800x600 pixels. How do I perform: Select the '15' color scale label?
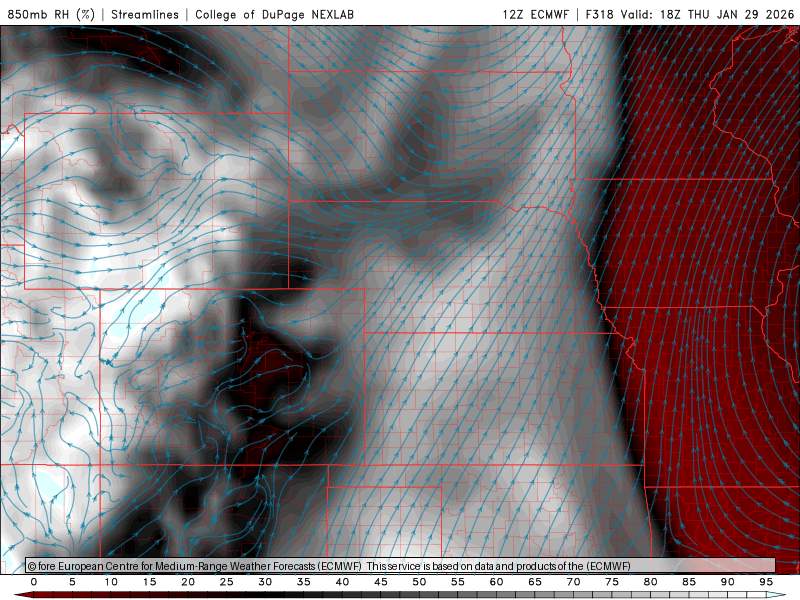tap(149, 582)
